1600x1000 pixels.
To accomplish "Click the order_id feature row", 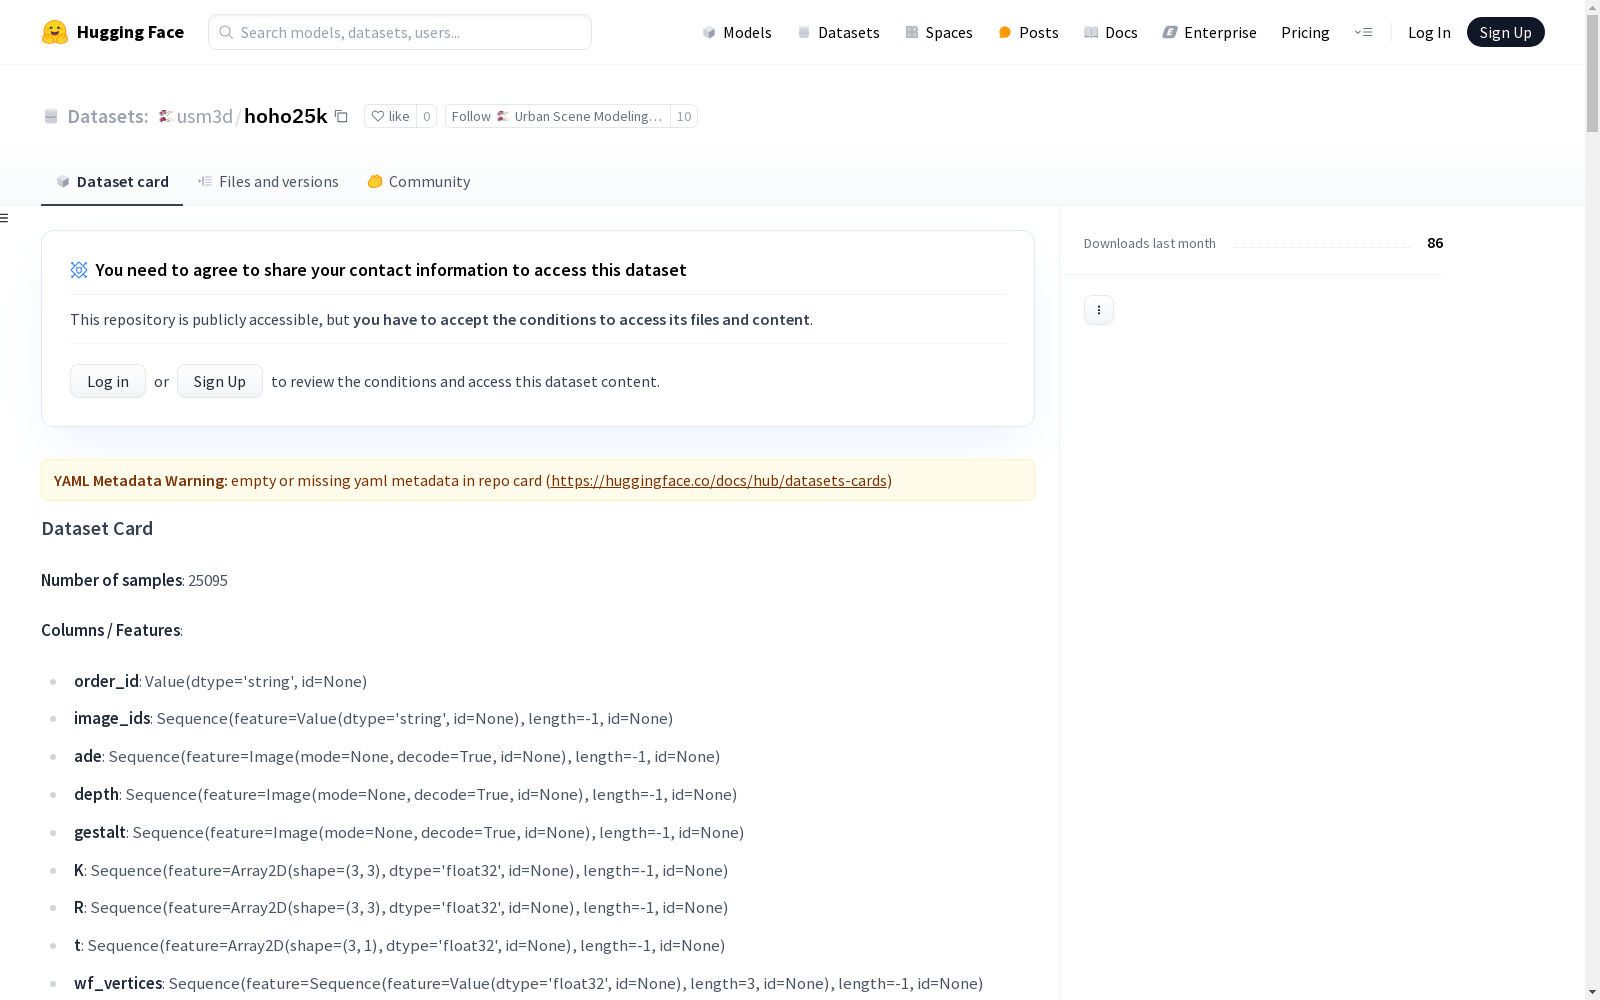I will (x=220, y=681).
